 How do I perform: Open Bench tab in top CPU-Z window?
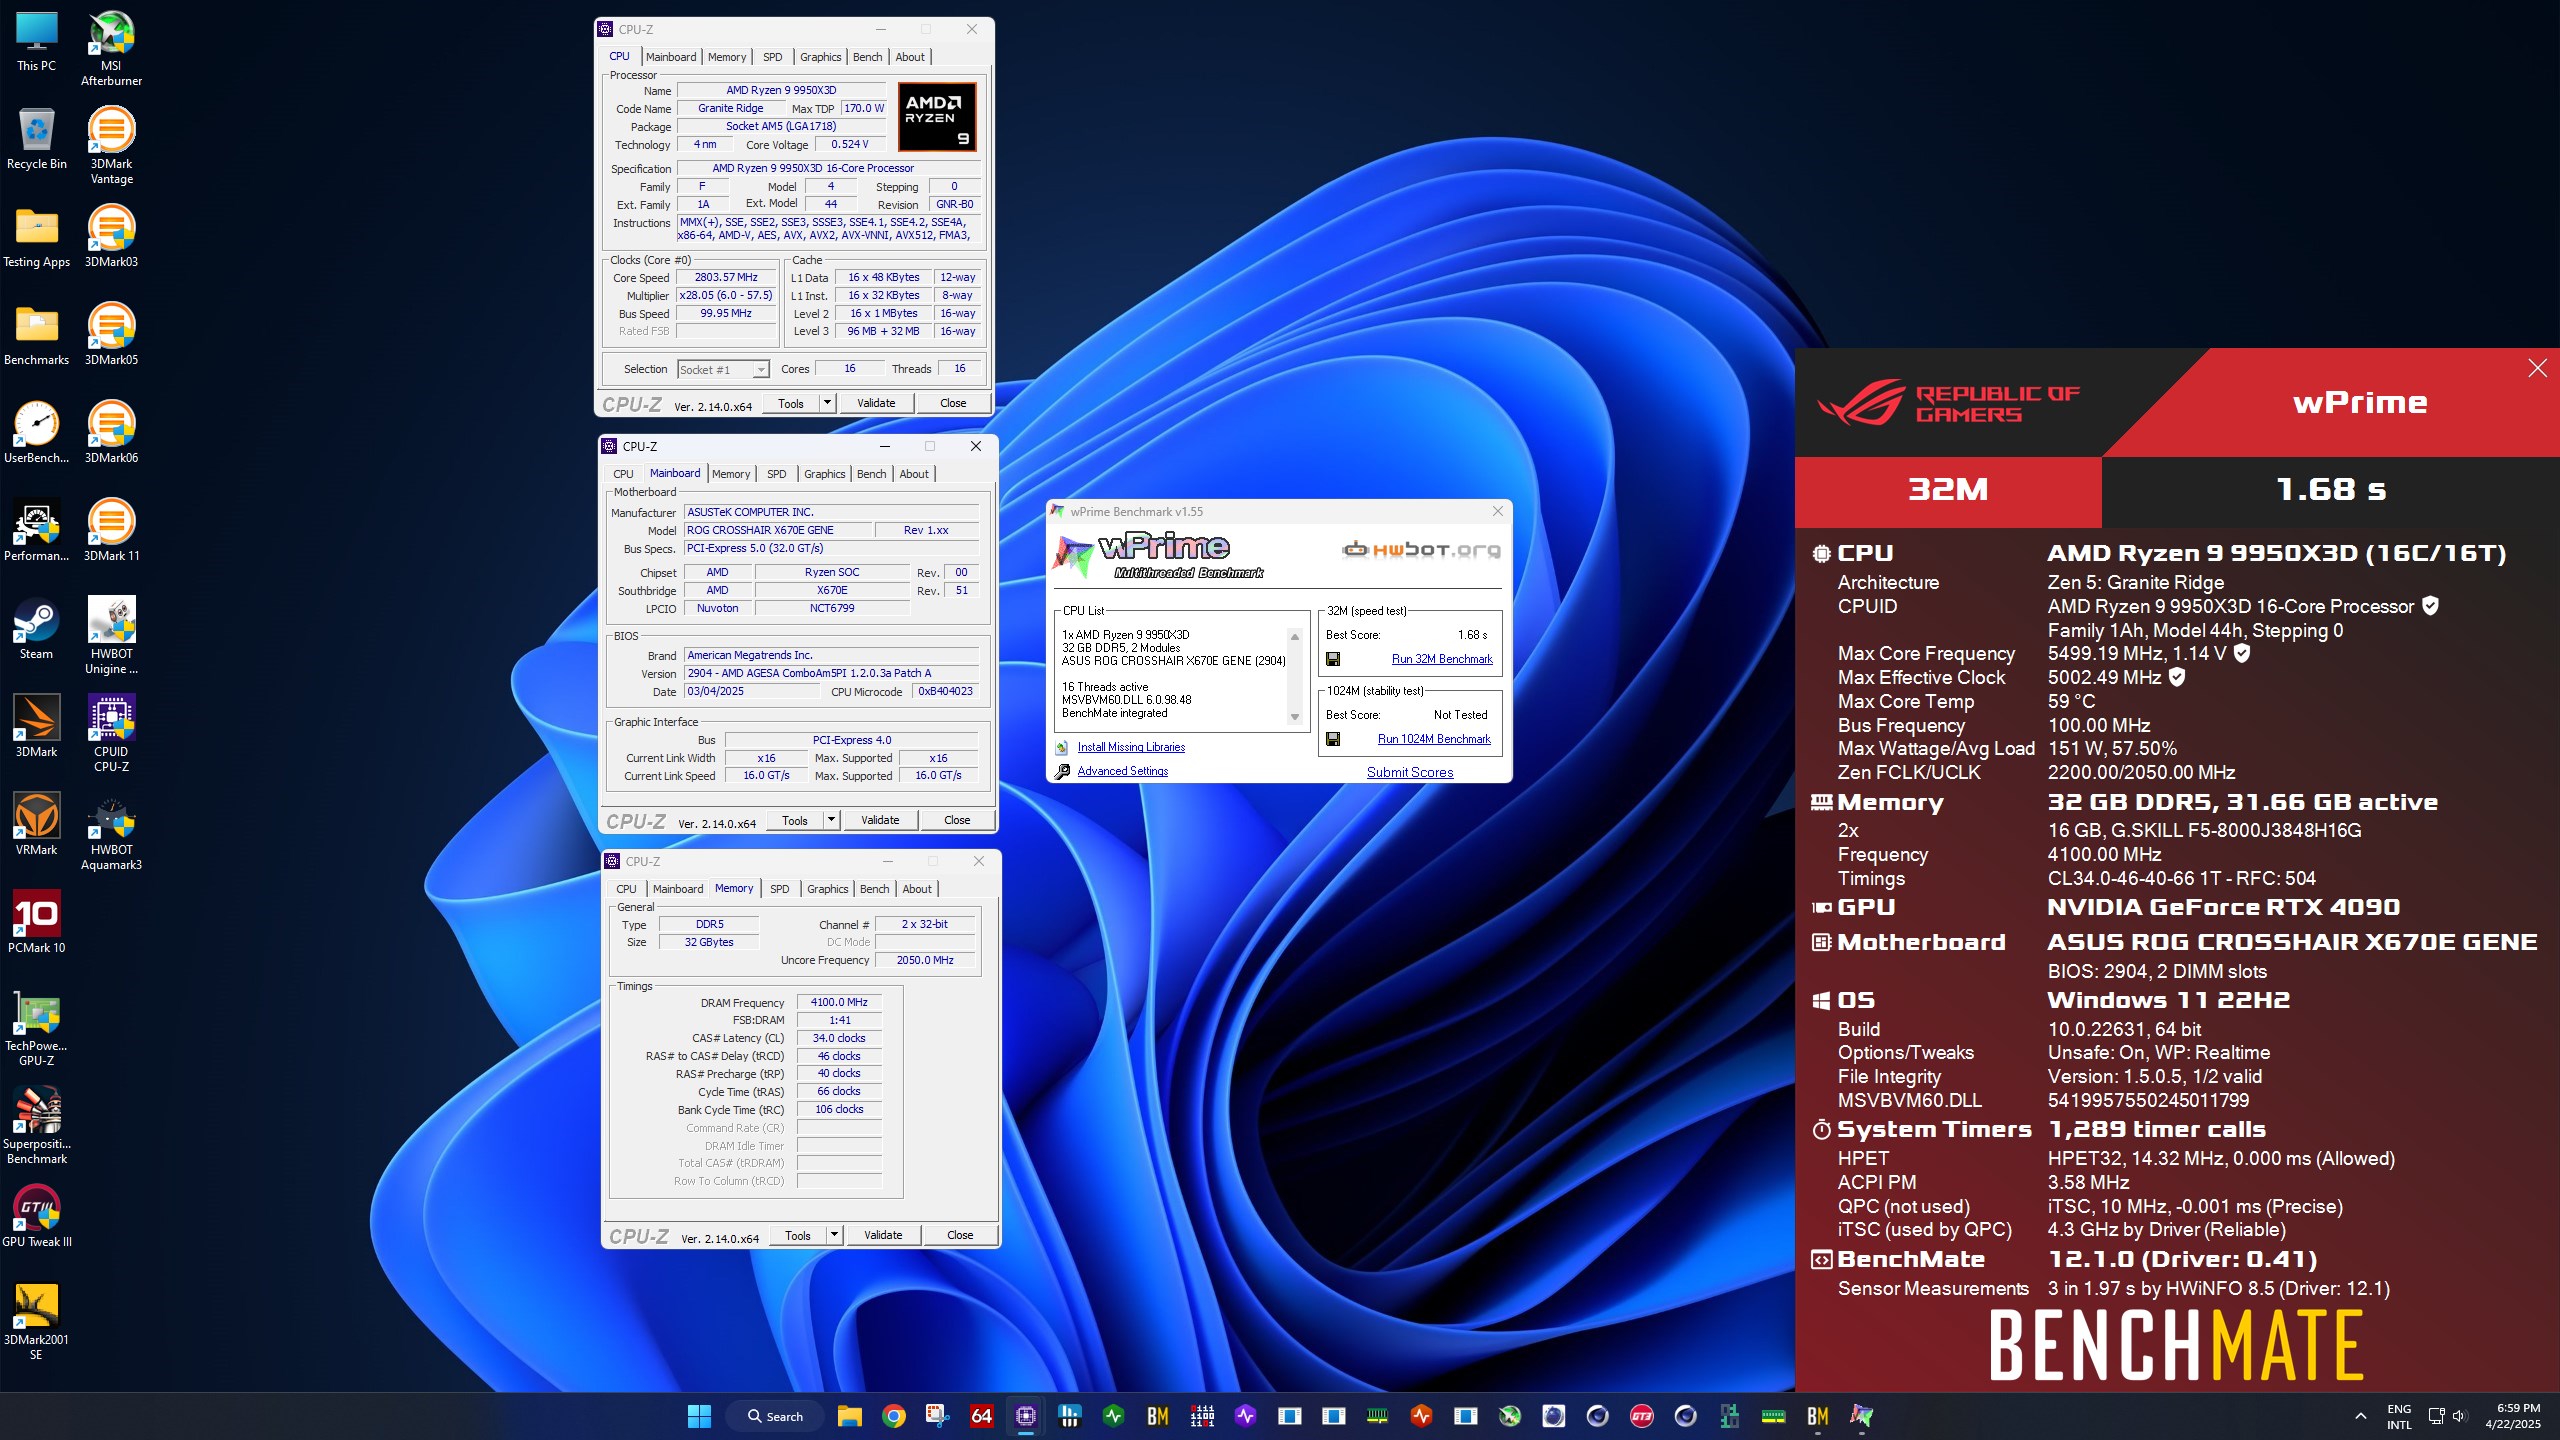867,57
